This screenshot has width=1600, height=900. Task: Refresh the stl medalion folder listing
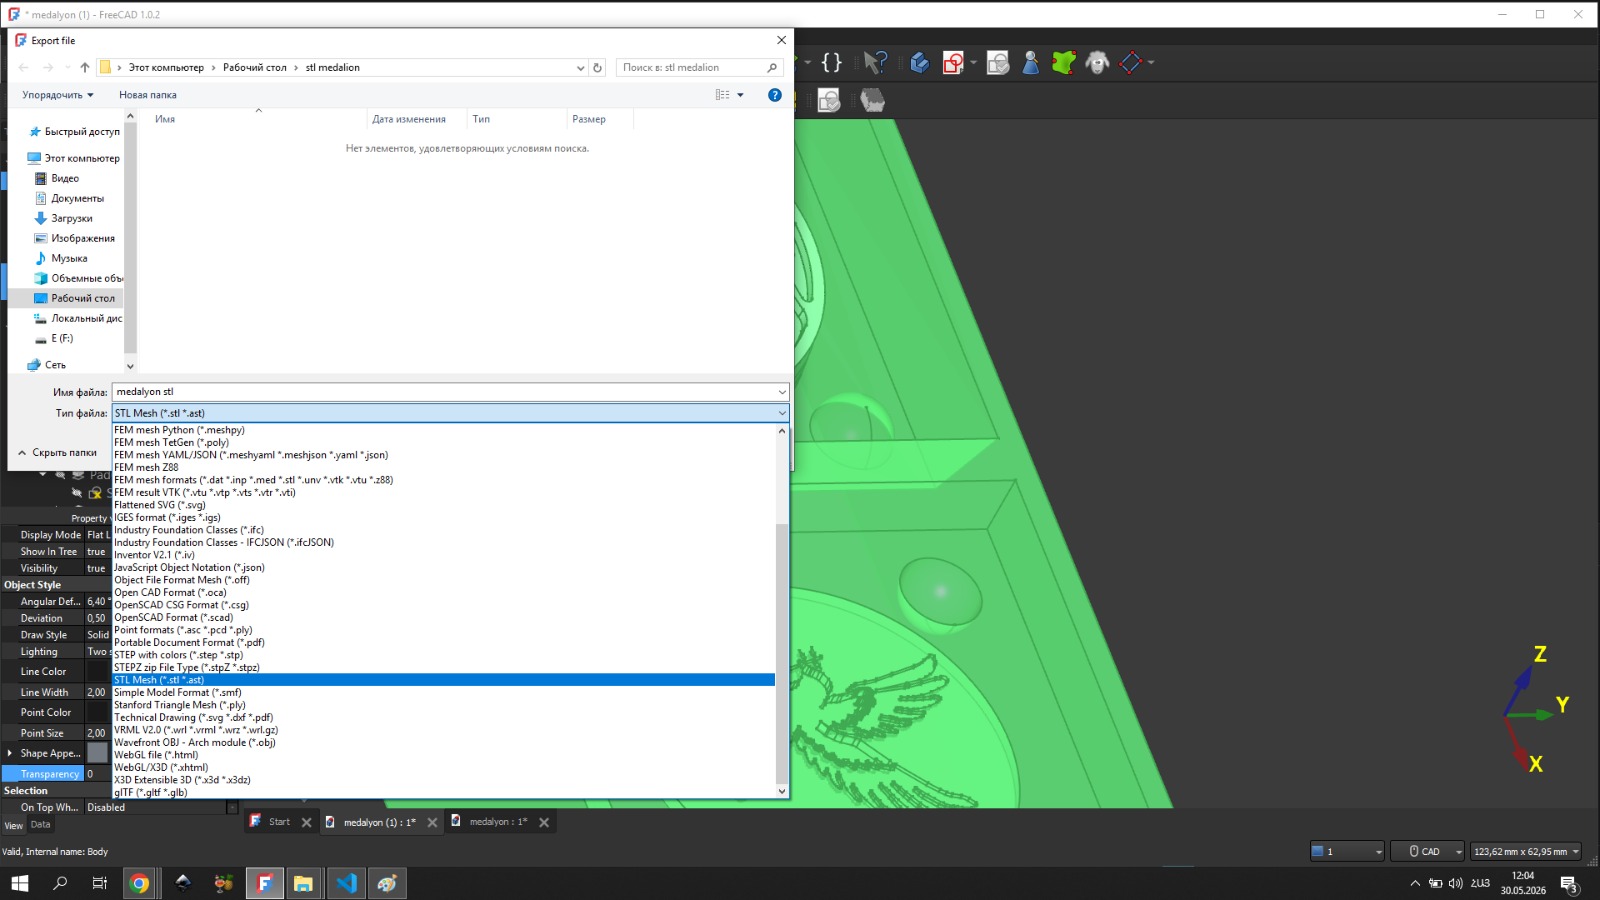(598, 67)
